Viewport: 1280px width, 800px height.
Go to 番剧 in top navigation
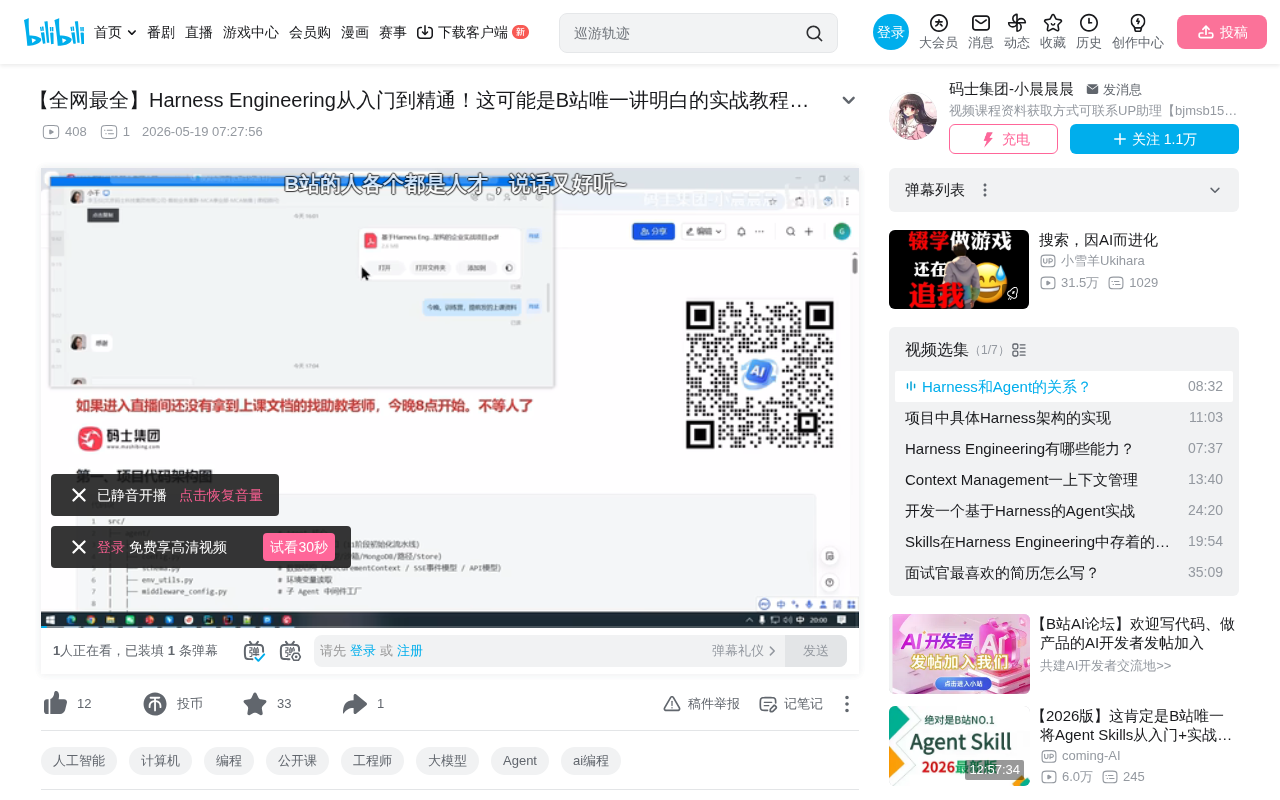tap(161, 32)
